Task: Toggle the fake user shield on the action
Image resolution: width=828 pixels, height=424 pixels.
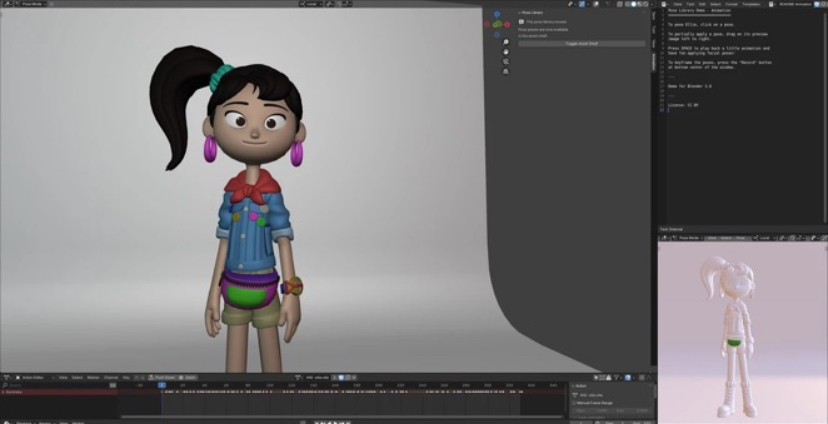Action: (341, 378)
